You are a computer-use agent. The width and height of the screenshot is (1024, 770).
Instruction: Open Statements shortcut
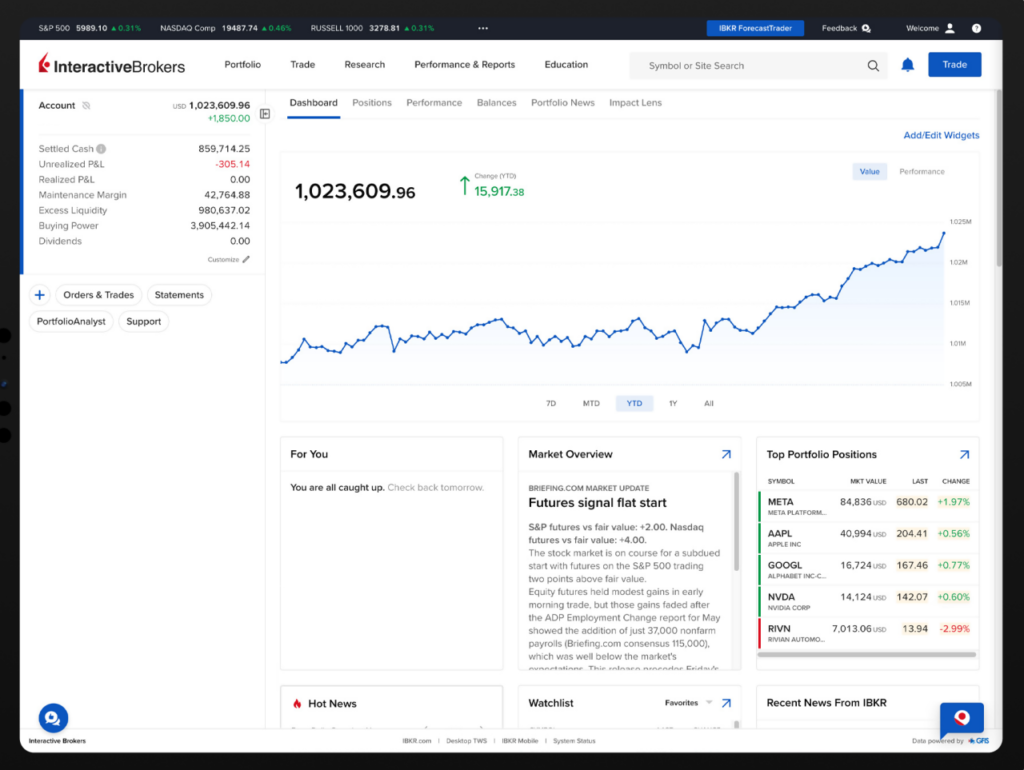(179, 295)
